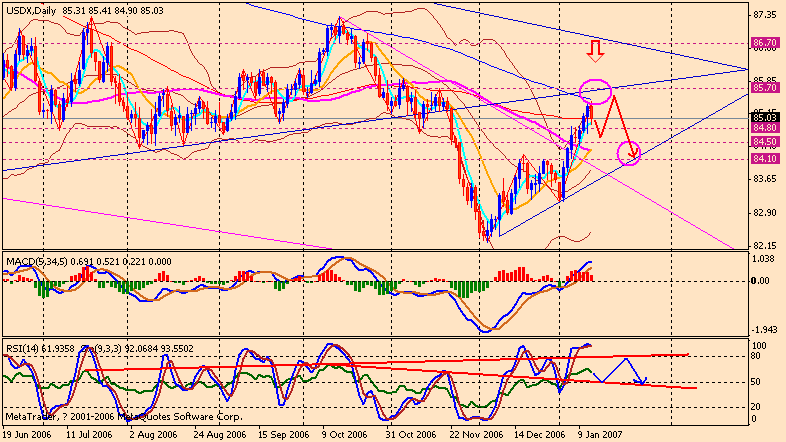
Task: Select the upper magenta ellipse near 85.70
Action: coord(595,91)
